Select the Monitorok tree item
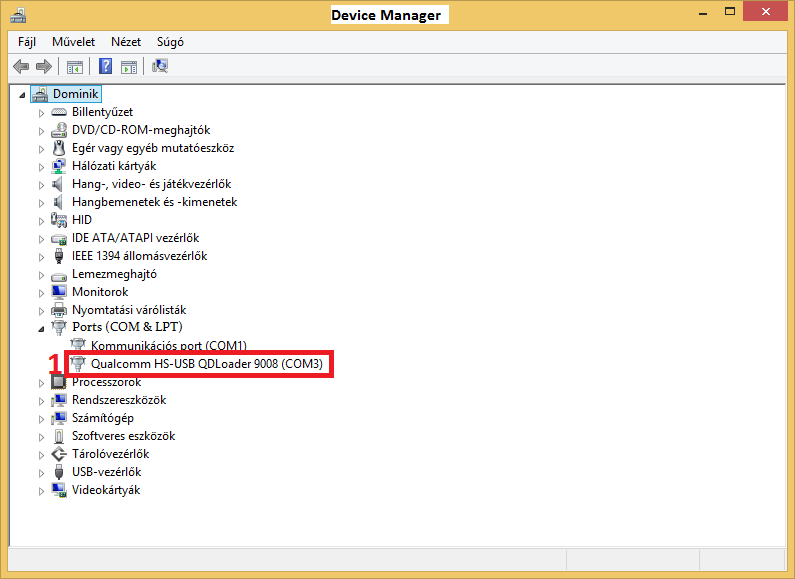795x579 pixels. tap(100, 292)
